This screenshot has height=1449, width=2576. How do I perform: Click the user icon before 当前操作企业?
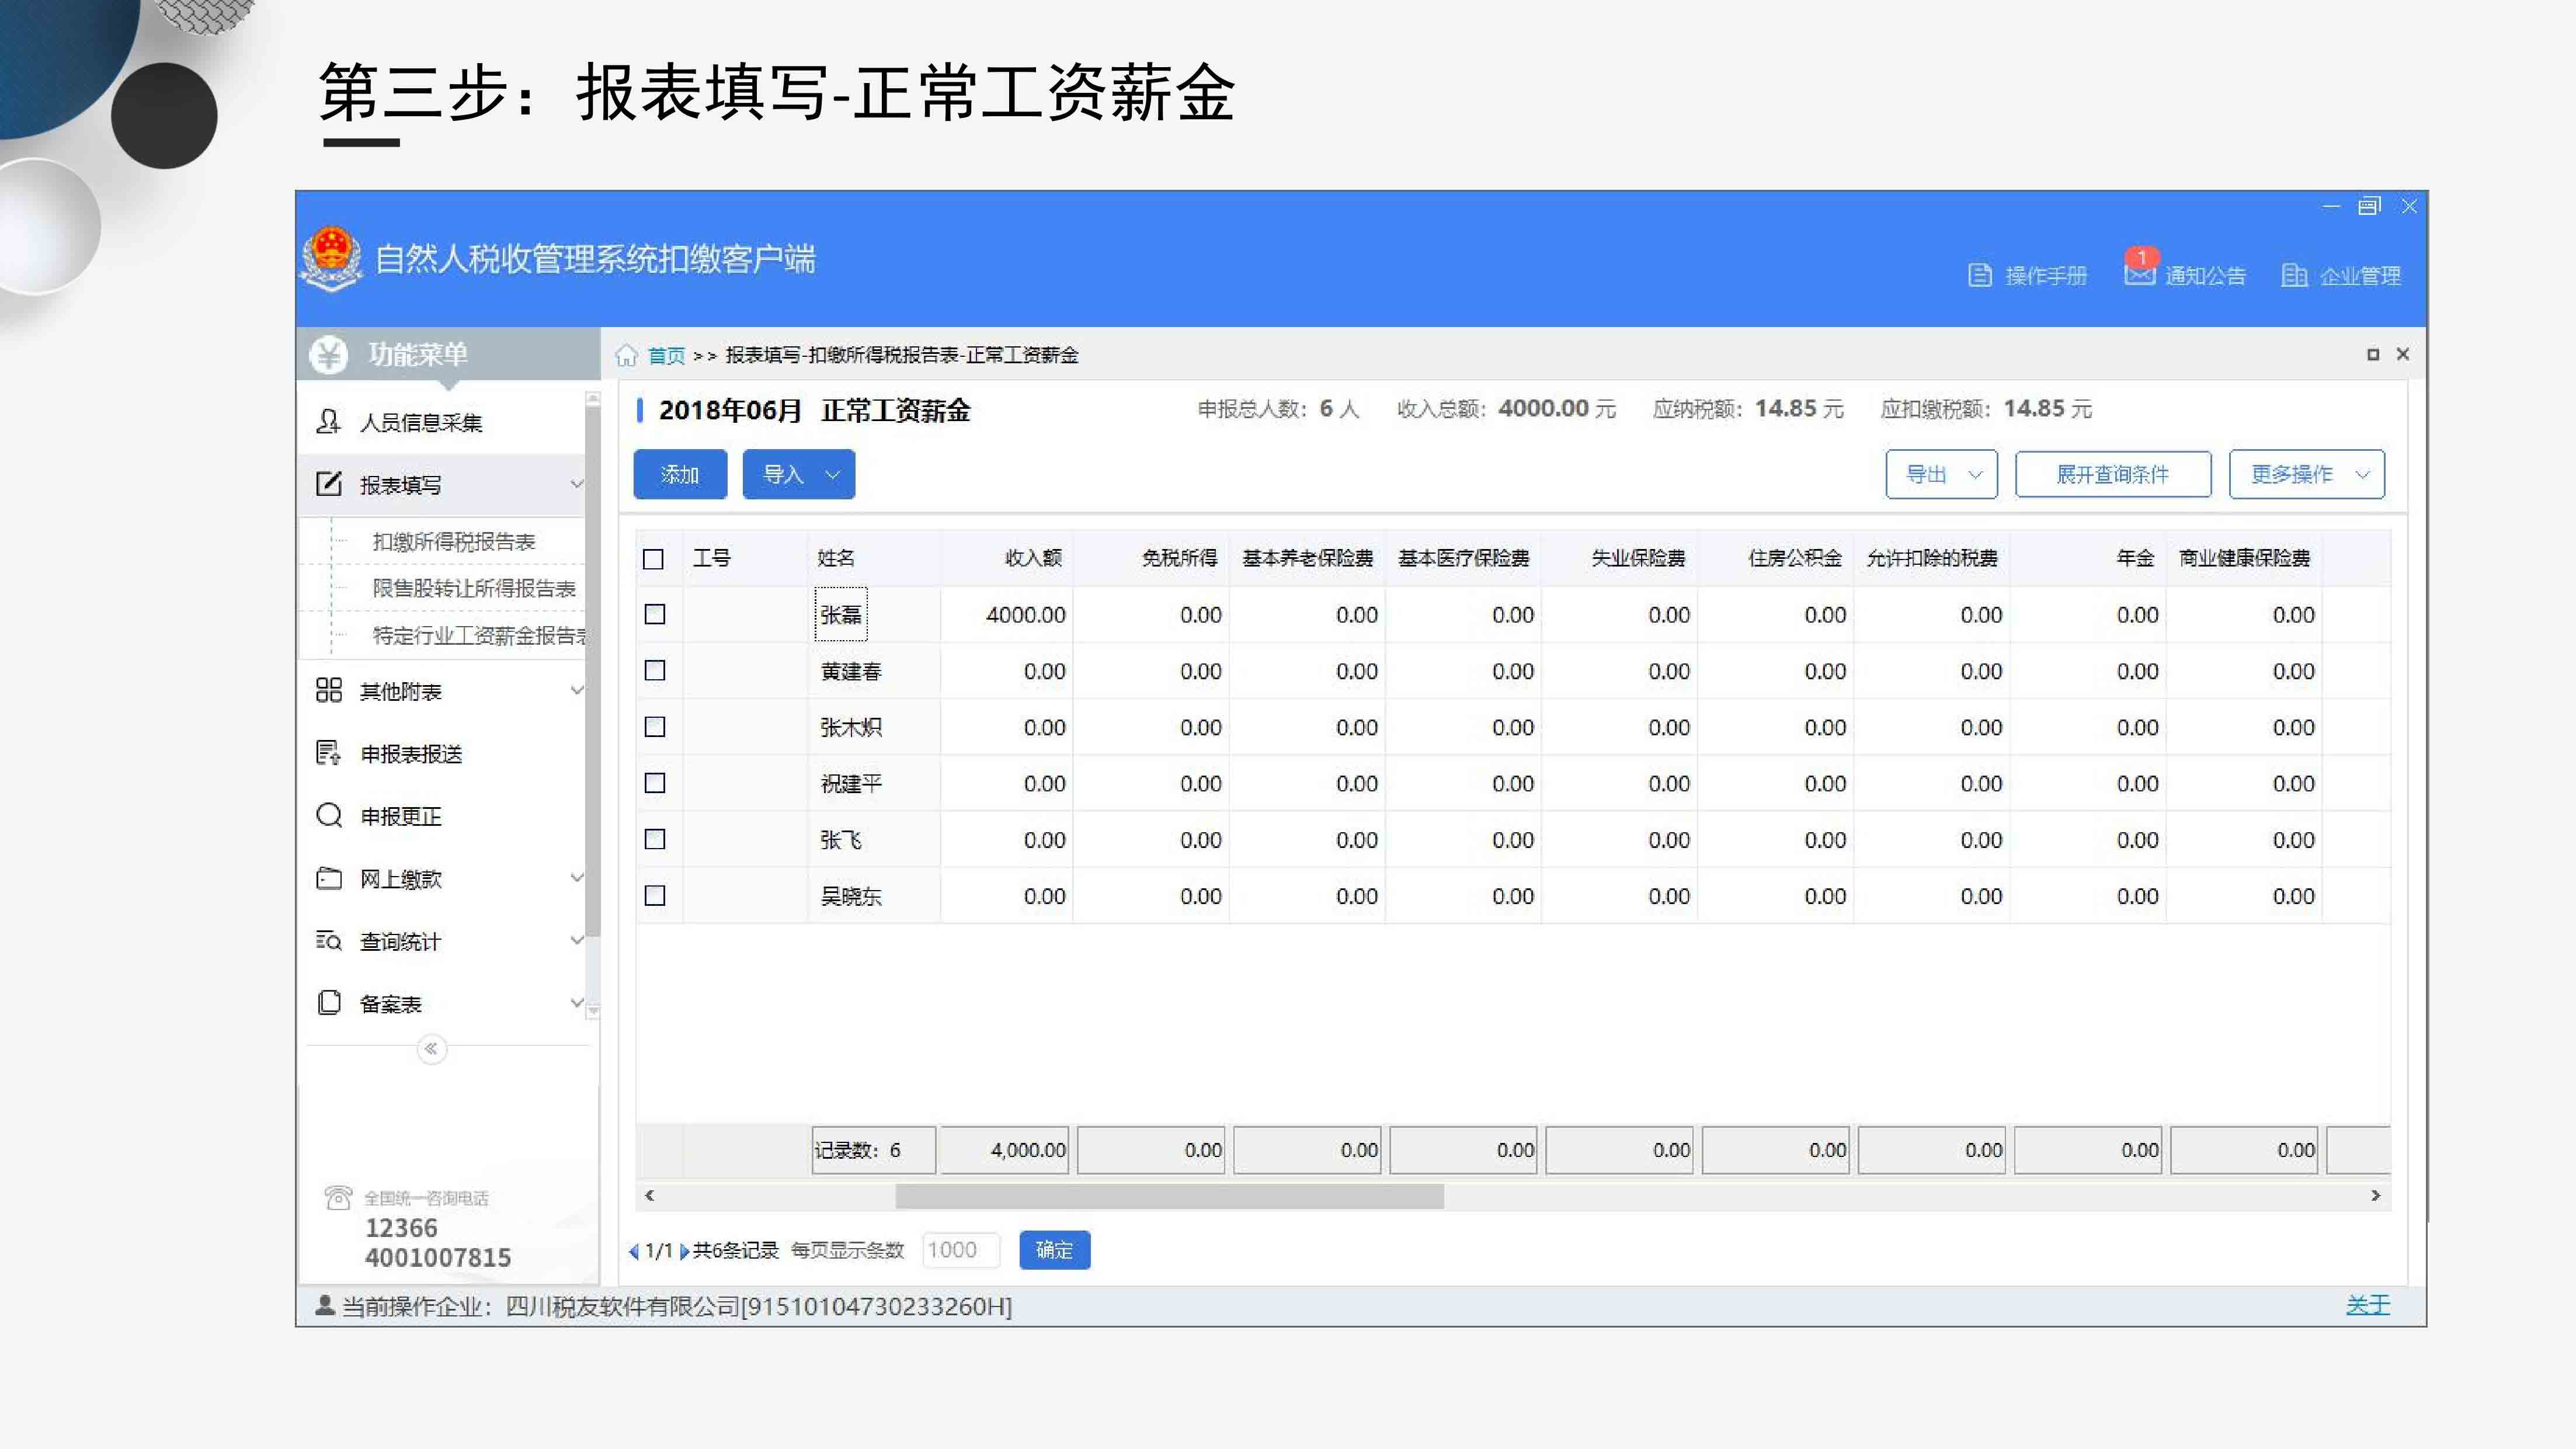(x=325, y=1305)
